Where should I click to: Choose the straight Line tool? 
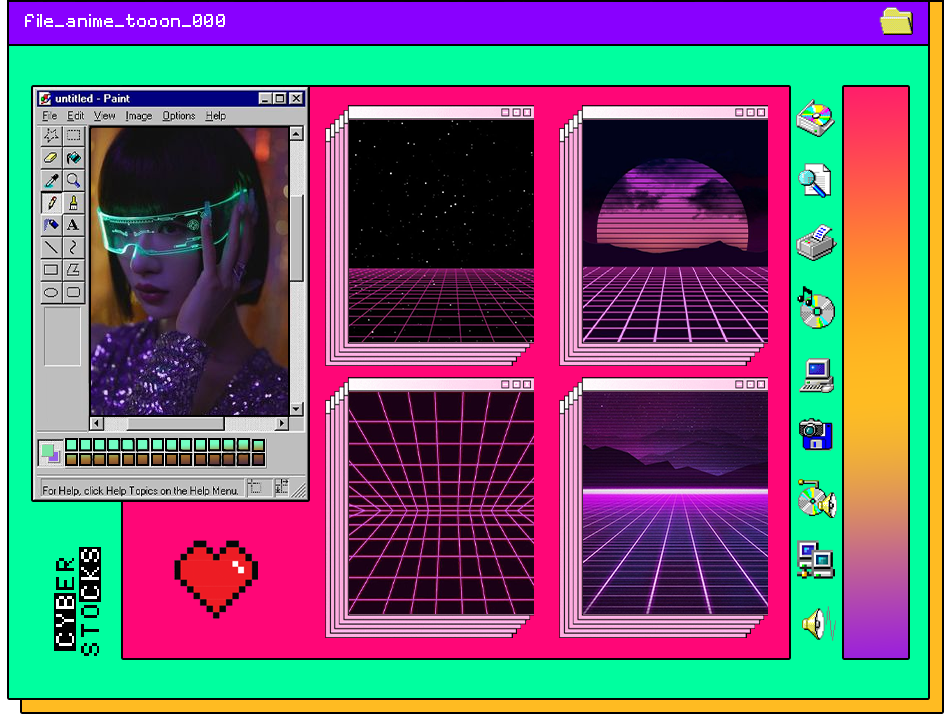(x=51, y=248)
